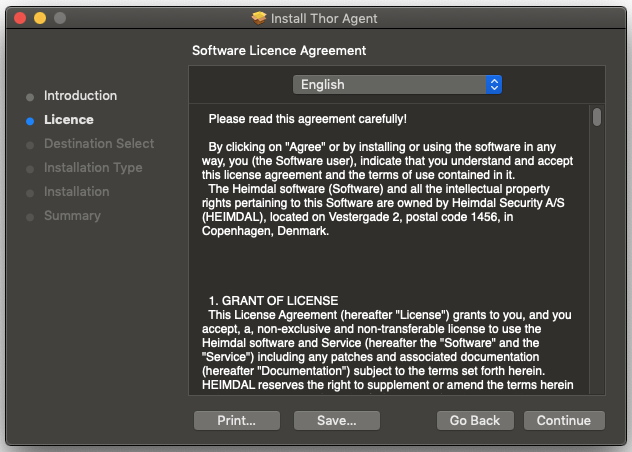The width and height of the screenshot is (632, 452).
Task: Click the Continue button
Action: (564, 421)
